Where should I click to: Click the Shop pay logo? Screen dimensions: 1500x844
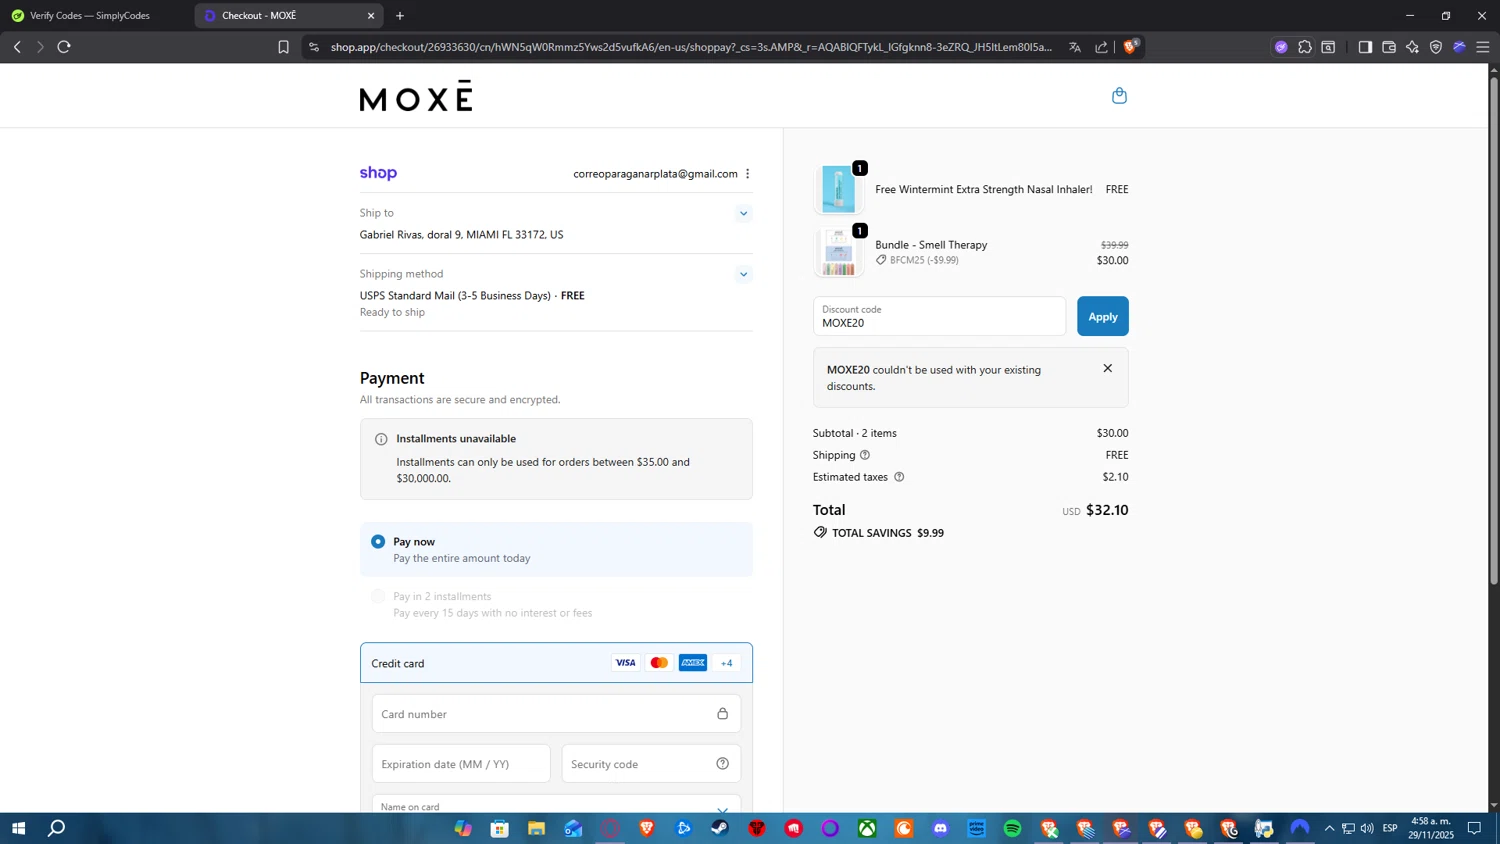(378, 173)
